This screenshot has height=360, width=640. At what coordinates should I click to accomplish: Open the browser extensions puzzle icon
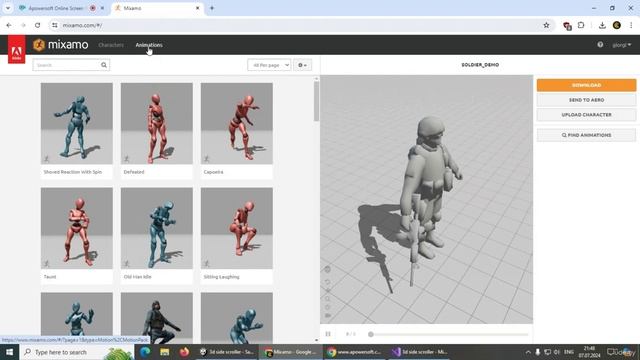(x=581, y=25)
